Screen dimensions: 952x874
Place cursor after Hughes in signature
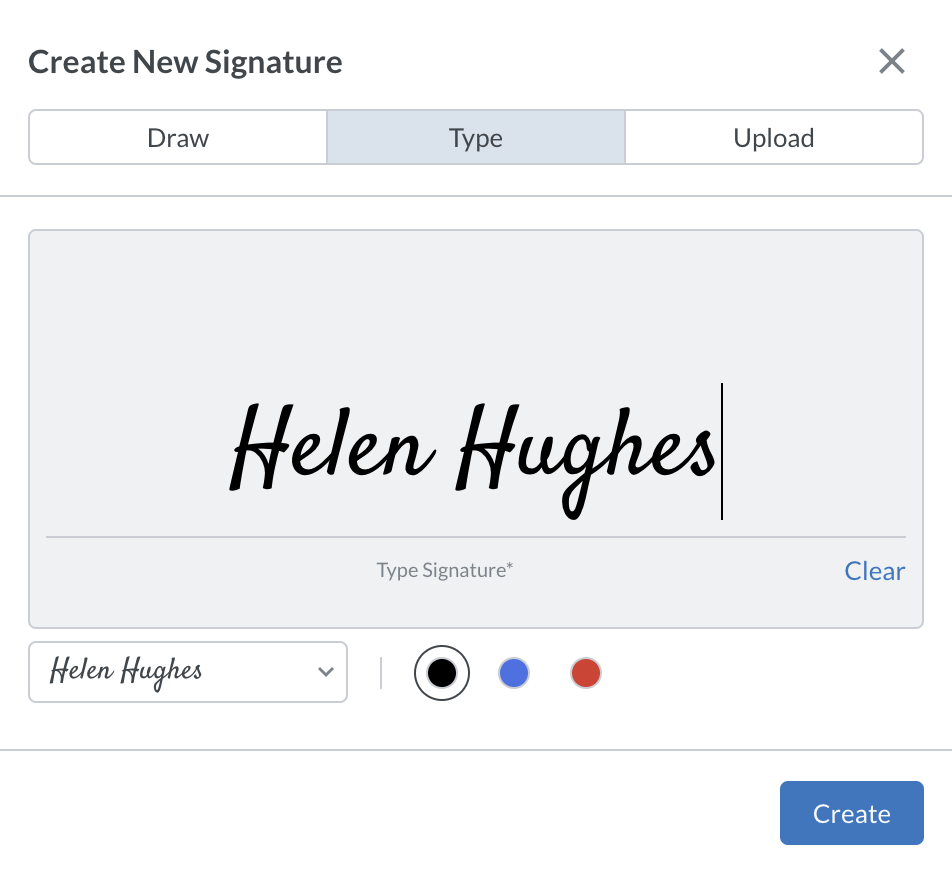[722, 450]
